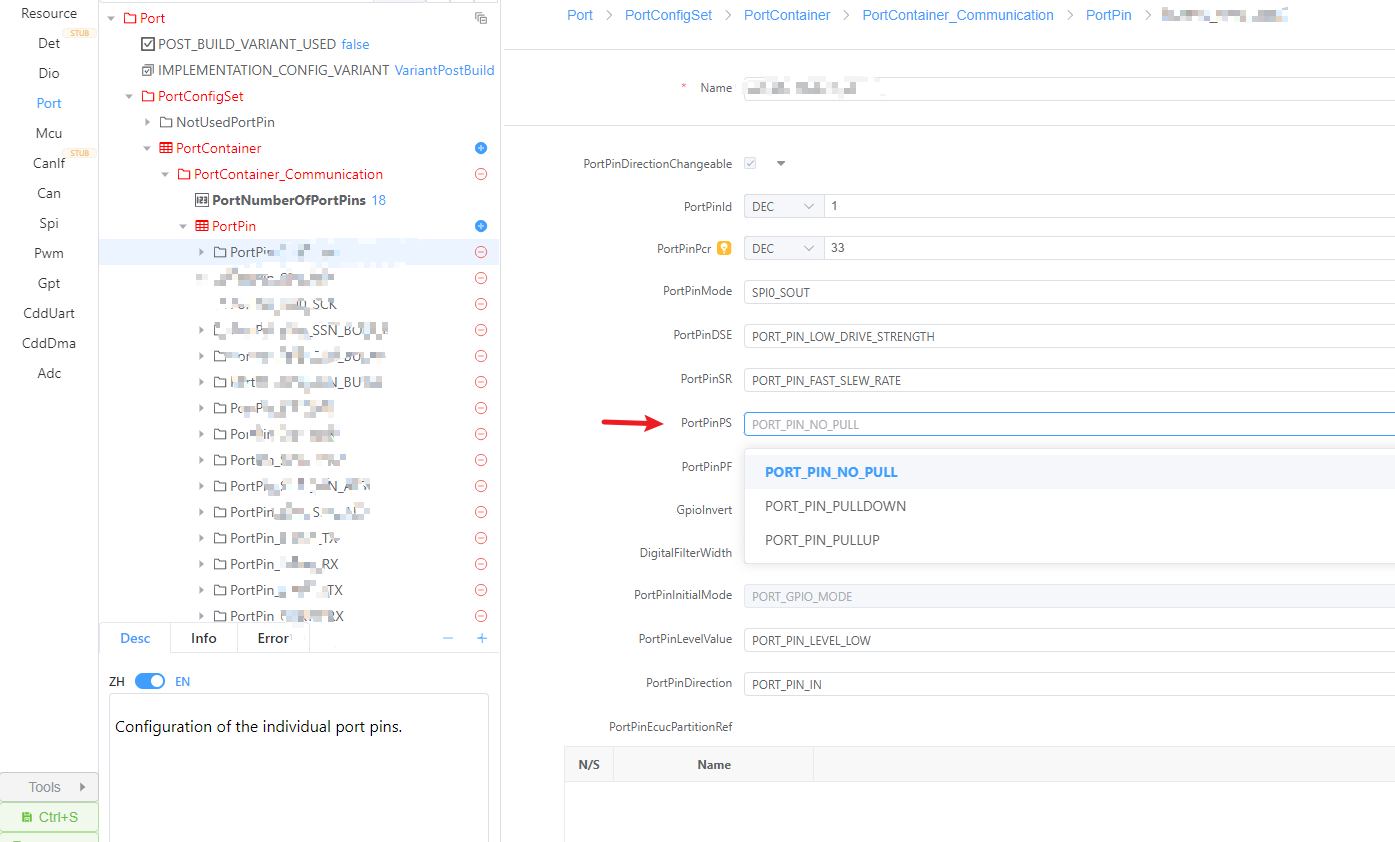Open the PortPinId DEC format dropdown
1395x842 pixels.
(783, 206)
